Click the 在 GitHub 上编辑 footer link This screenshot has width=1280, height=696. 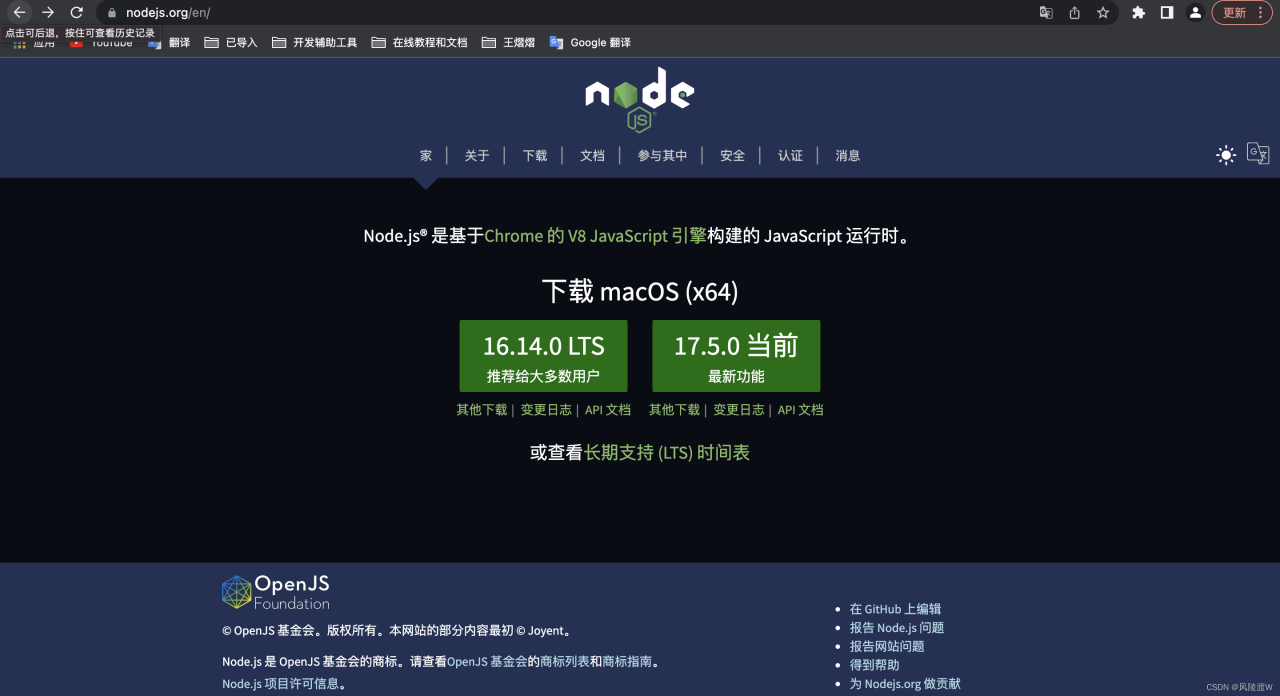895,609
